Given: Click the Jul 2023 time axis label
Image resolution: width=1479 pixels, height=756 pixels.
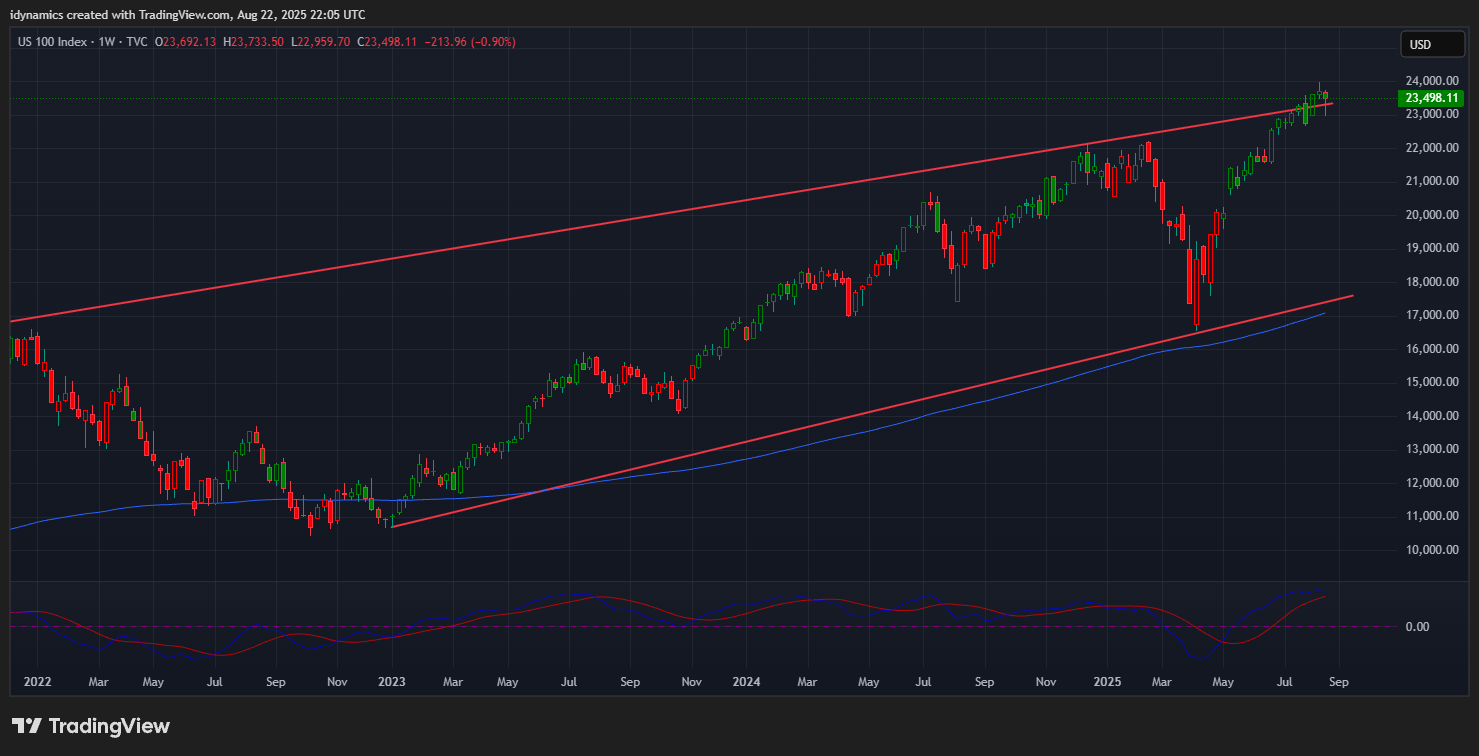Looking at the screenshot, I should click(570, 682).
